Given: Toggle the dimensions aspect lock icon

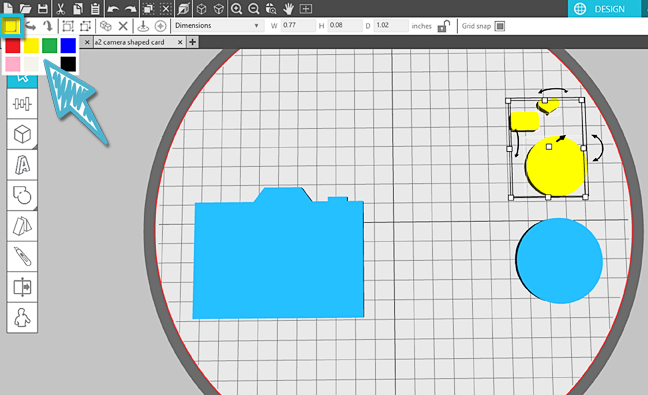Looking at the screenshot, I should pyautogui.click(x=443, y=26).
